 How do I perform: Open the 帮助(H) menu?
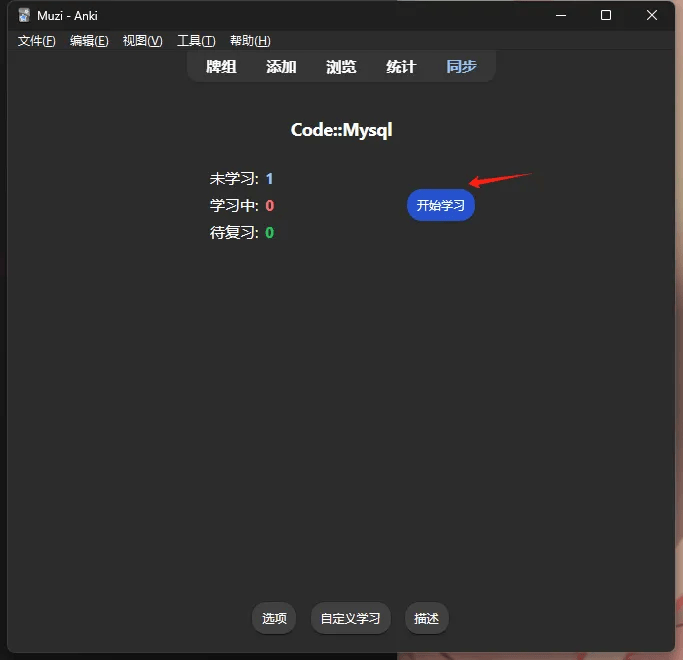(x=250, y=41)
